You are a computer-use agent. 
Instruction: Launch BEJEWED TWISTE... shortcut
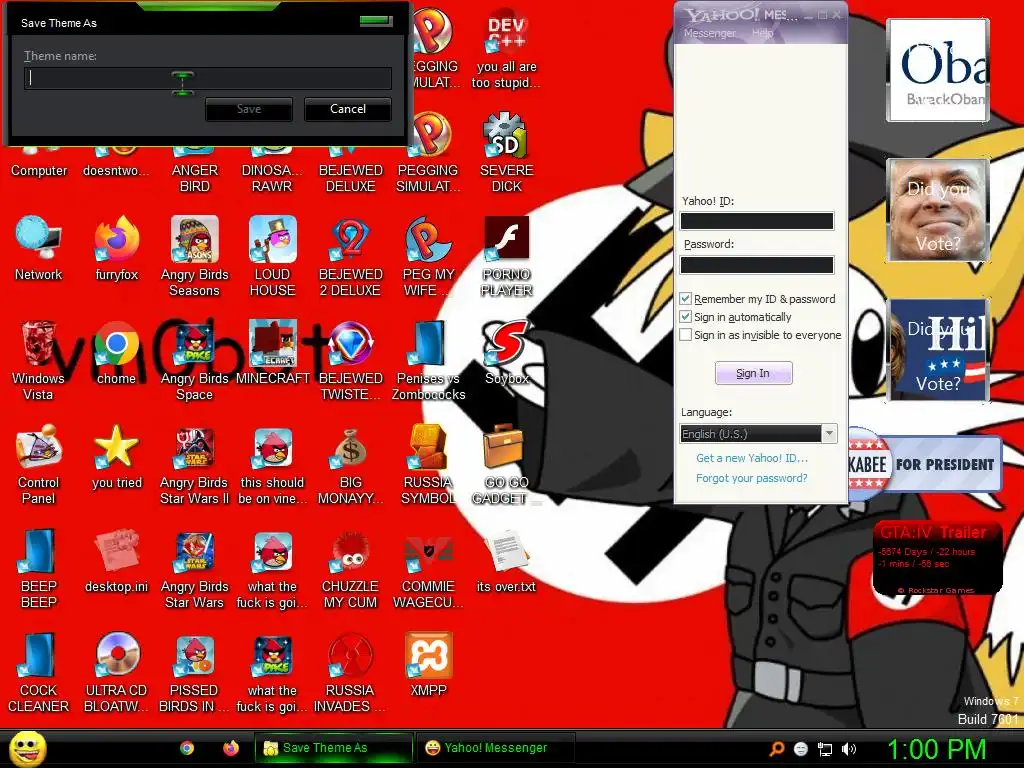[350, 360]
